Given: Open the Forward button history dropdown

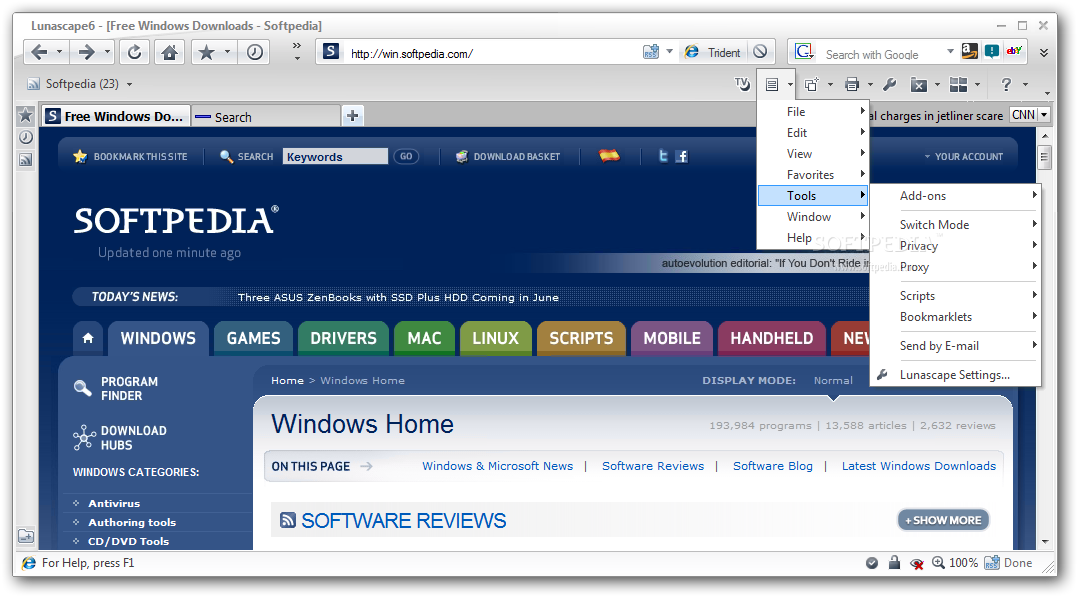Looking at the screenshot, I should coord(107,52).
